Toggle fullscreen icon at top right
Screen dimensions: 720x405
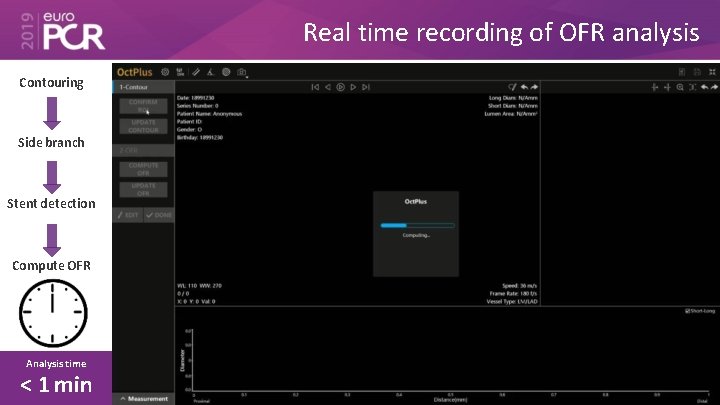(x=712, y=72)
